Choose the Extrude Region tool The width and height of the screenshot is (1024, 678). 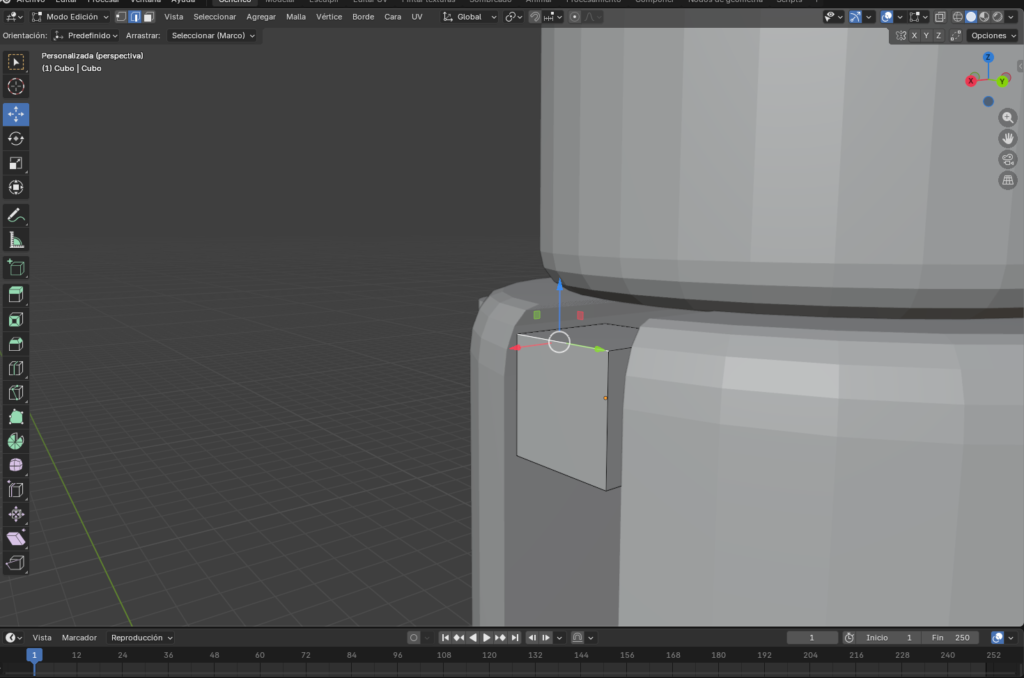coord(16,295)
